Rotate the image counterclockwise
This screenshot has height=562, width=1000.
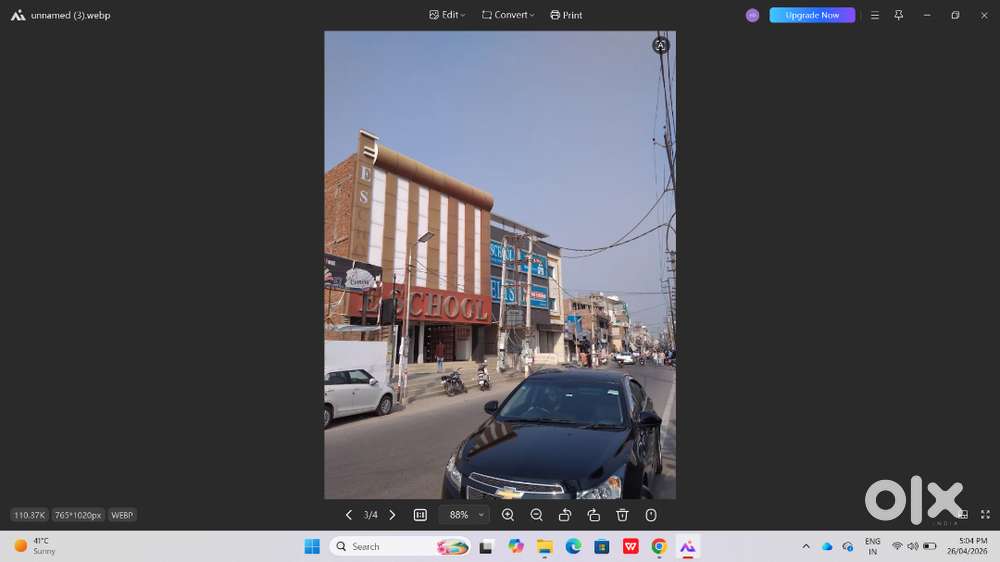point(565,515)
